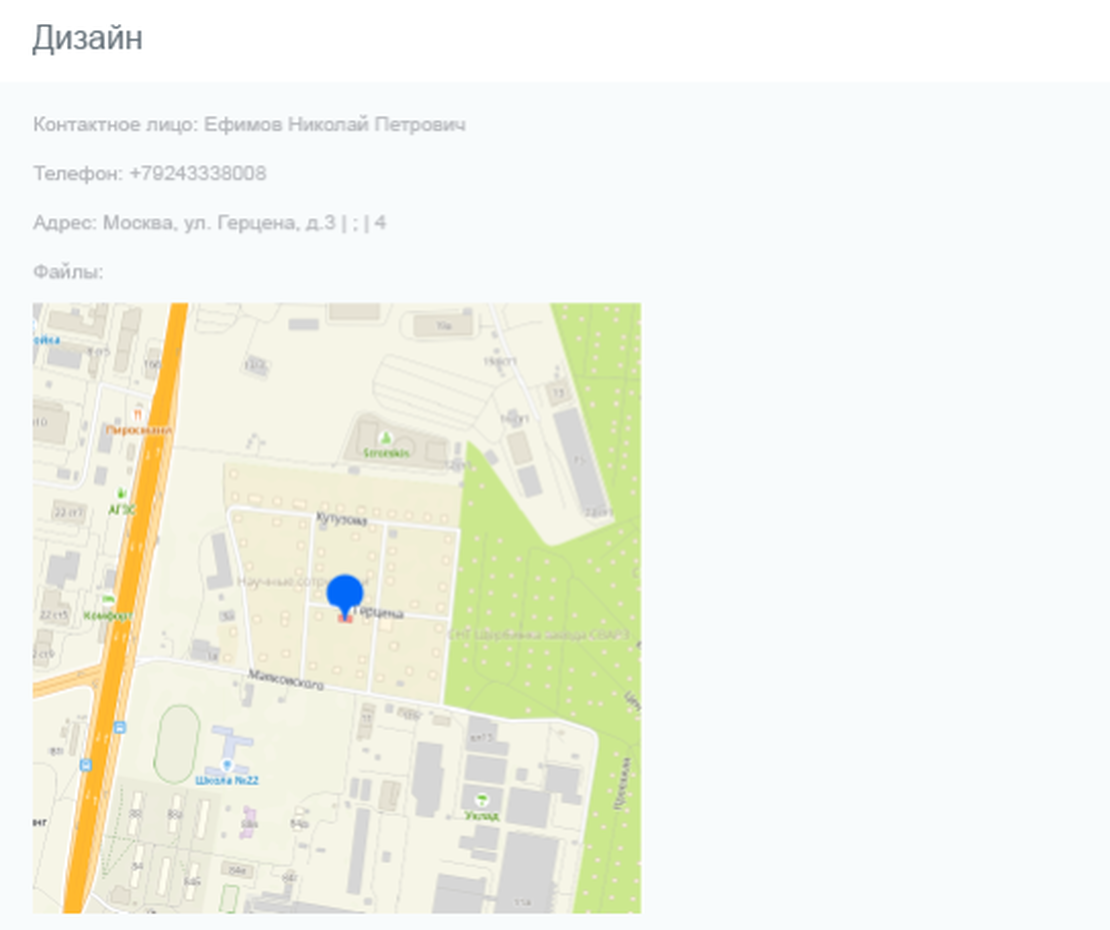Click the phone number +79243338008
This screenshot has height=930, width=1110.
pyautogui.click(x=197, y=174)
